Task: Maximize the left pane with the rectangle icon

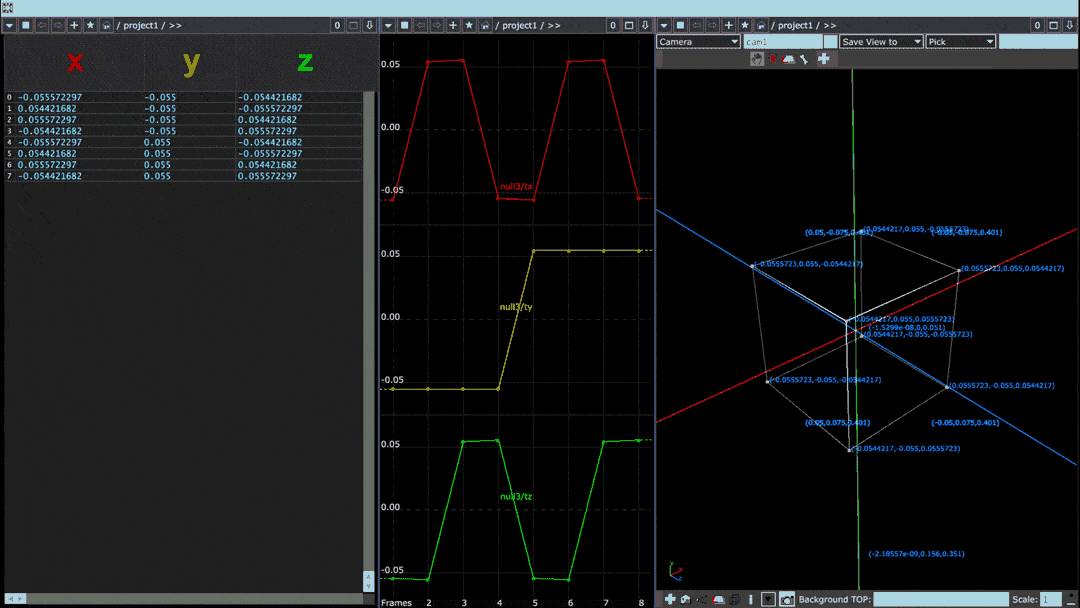Action: (x=353, y=25)
